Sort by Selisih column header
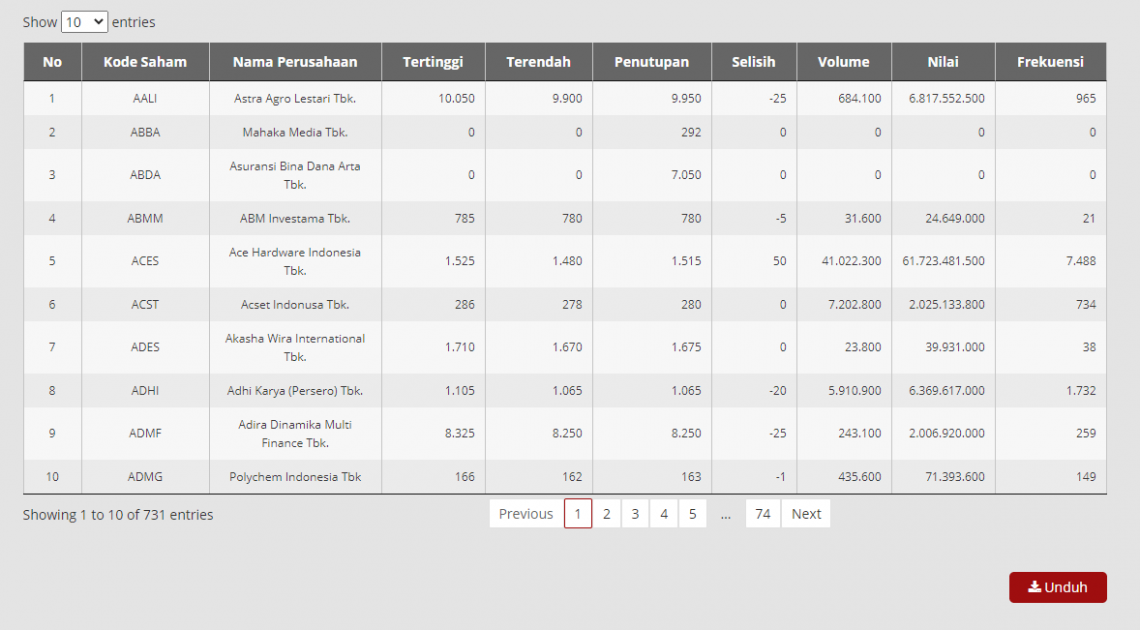 pyautogui.click(x=754, y=62)
